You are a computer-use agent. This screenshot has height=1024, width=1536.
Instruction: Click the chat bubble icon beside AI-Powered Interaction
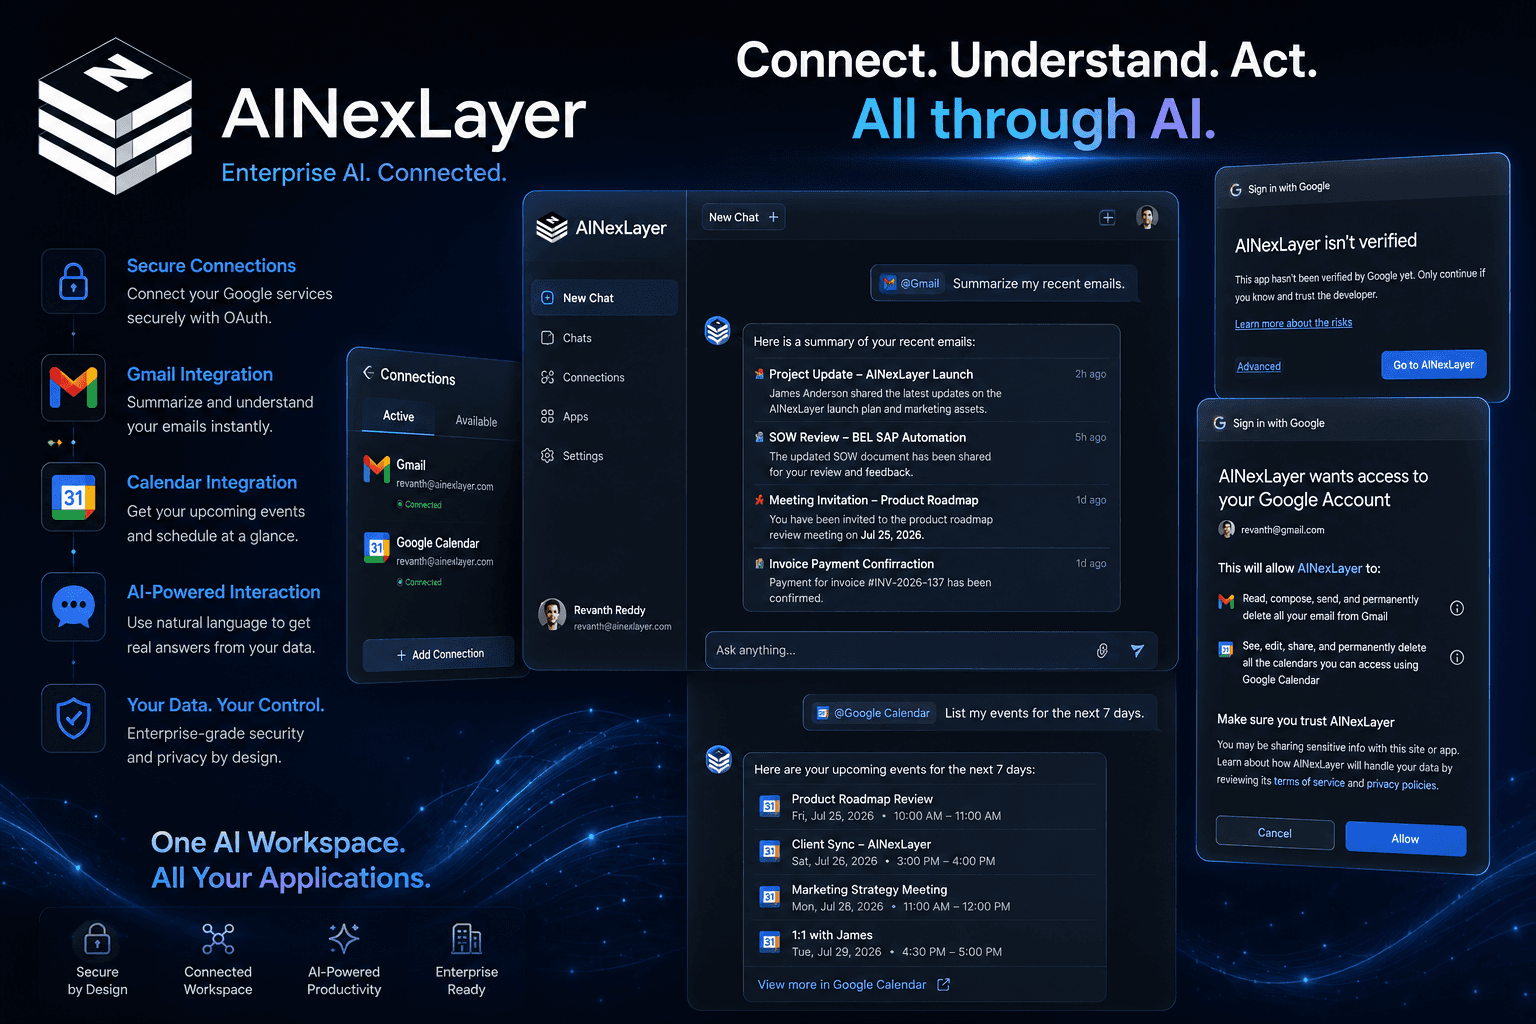tap(73, 606)
